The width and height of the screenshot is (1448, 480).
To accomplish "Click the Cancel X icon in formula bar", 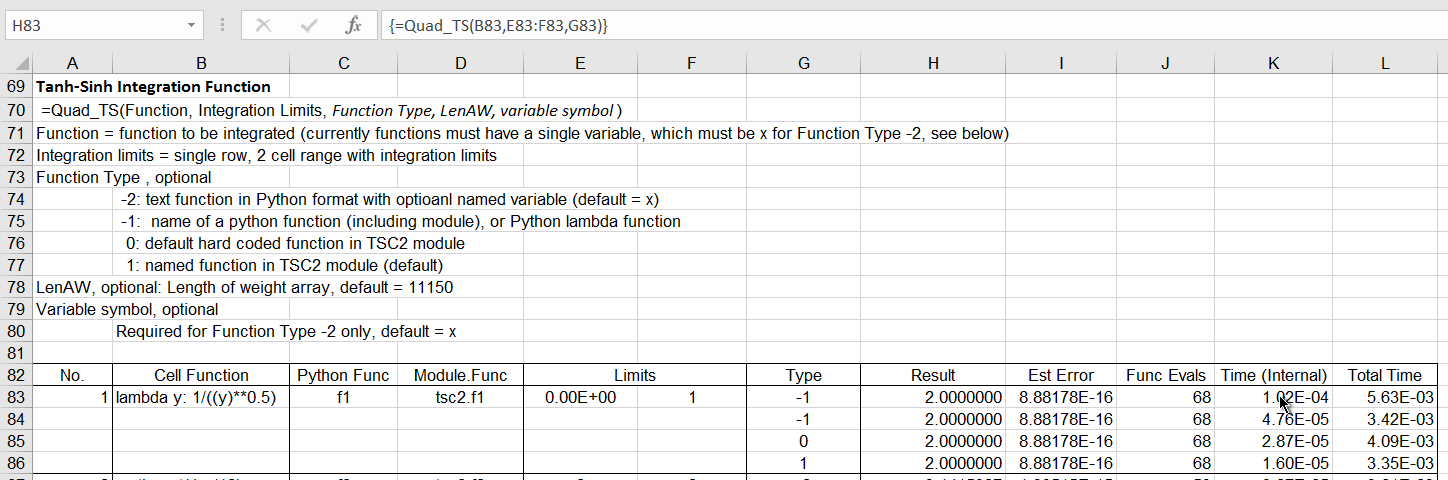I will [x=264, y=25].
